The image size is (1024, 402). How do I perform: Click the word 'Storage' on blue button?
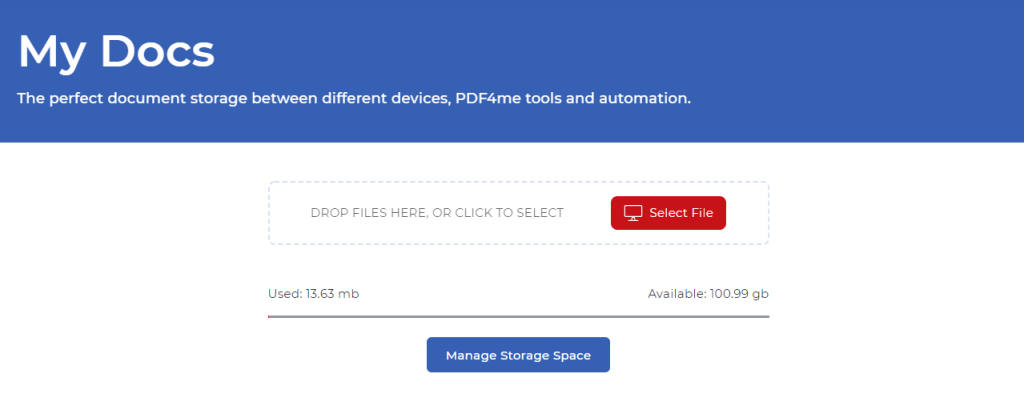tap(523, 356)
